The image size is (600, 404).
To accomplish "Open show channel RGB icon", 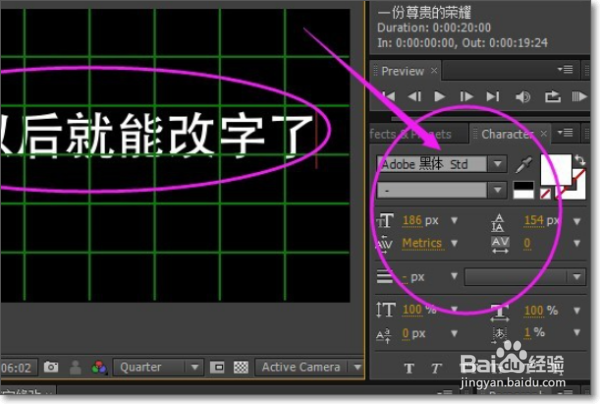I will coord(99,367).
